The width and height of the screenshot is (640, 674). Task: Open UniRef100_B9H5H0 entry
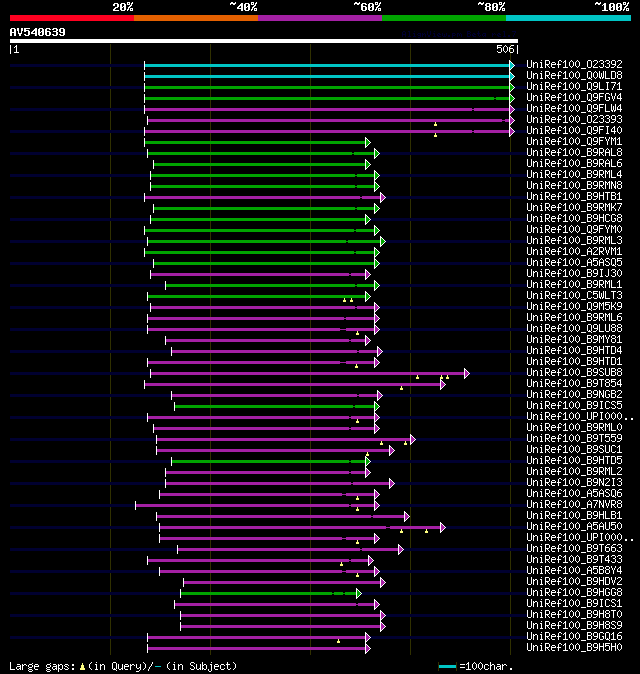click(574, 647)
